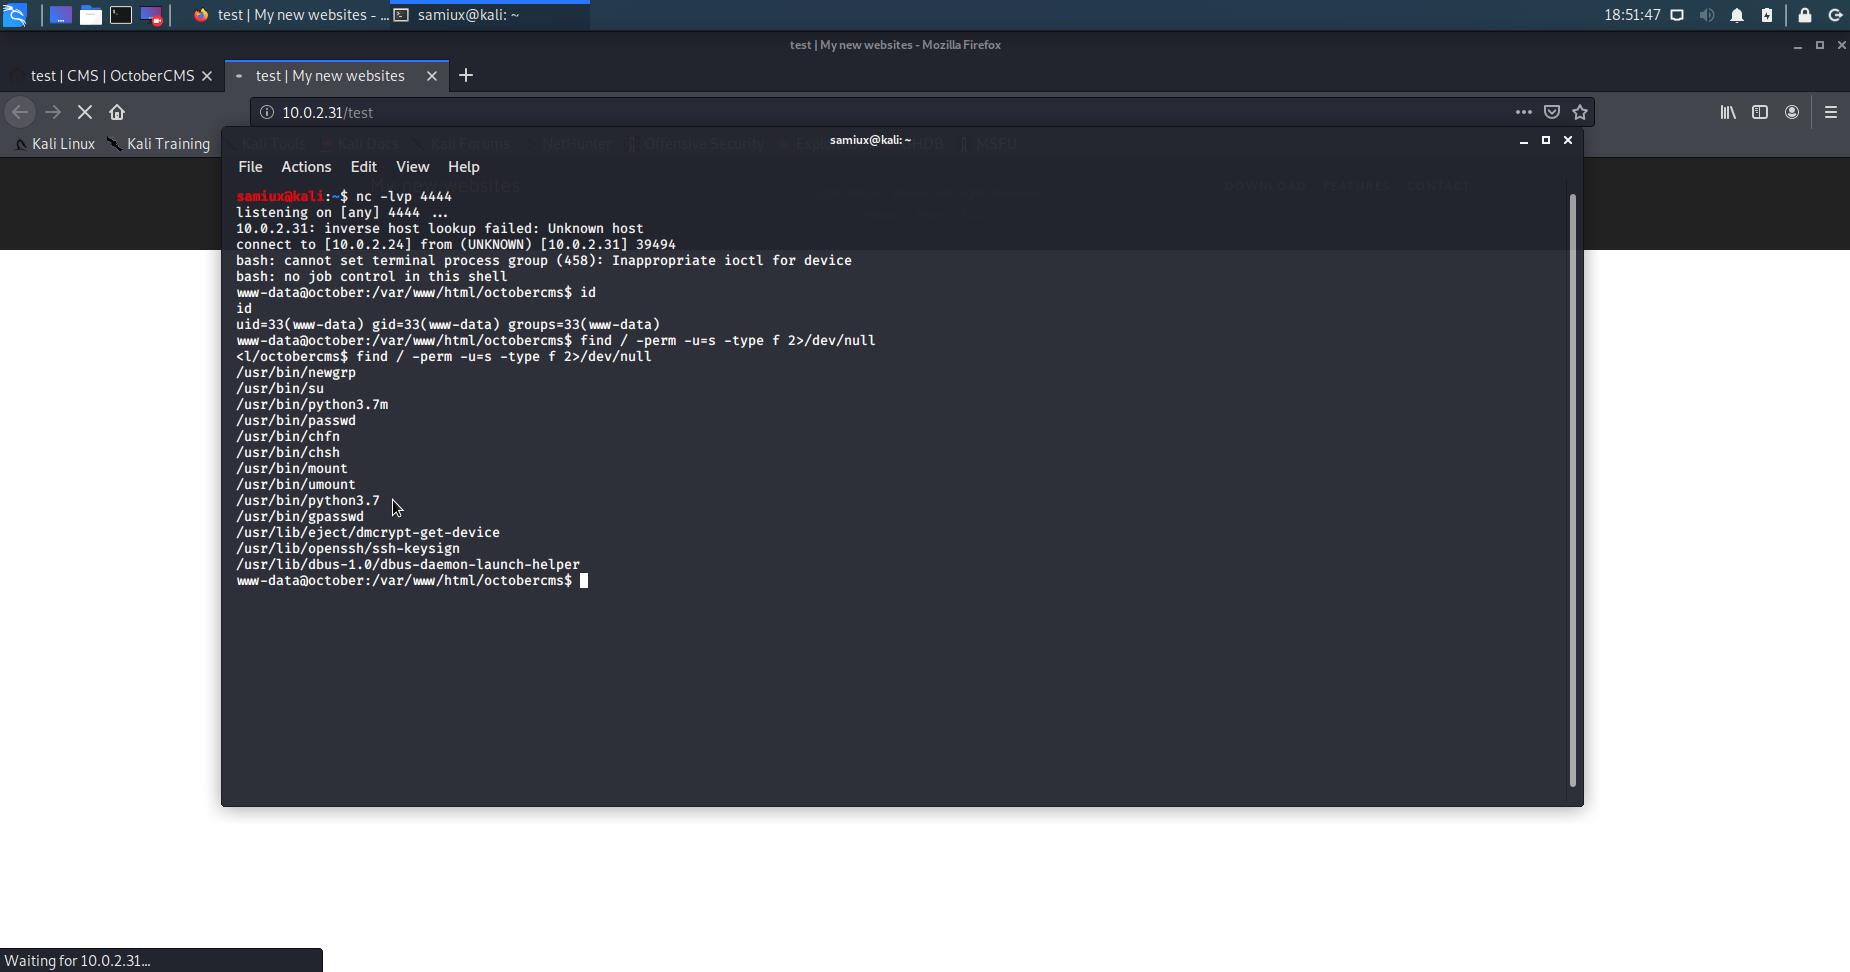This screenshot has width=1850, height=972.
Task: Click the dbus-daemon-launch-helper output line
Action: coord(408,564)
